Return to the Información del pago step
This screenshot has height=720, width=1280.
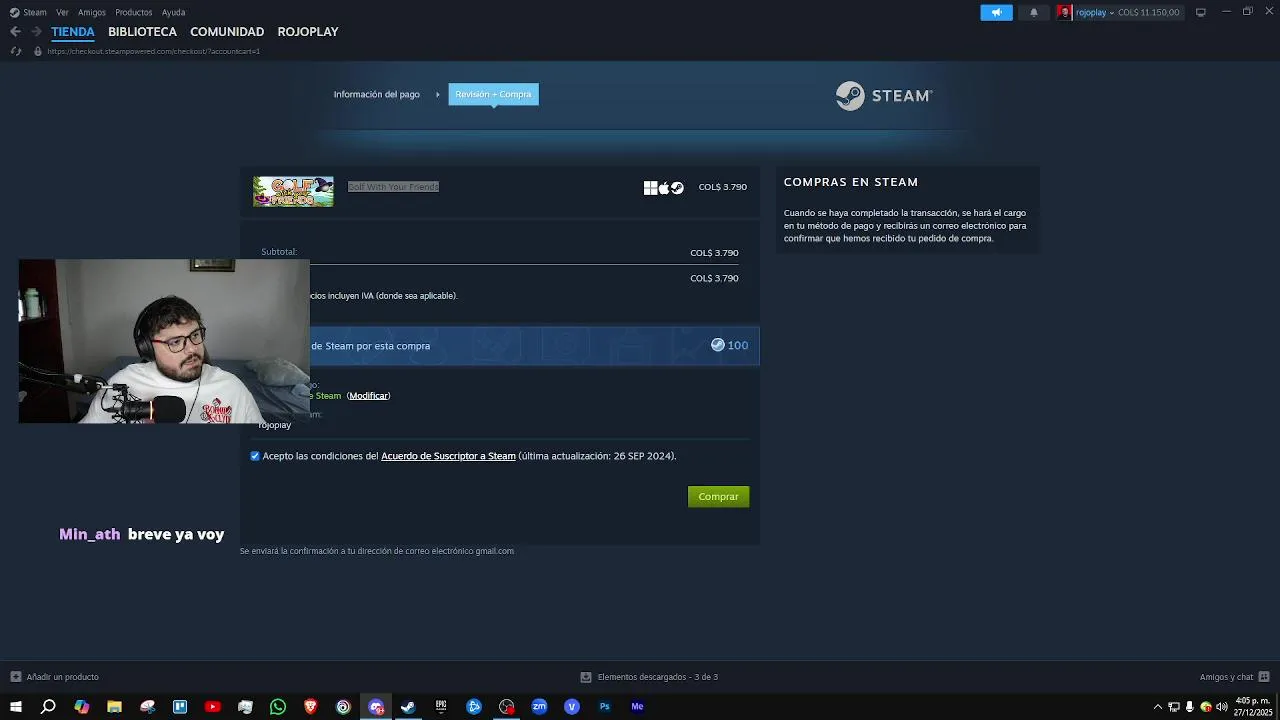click(x=376, y=94)
